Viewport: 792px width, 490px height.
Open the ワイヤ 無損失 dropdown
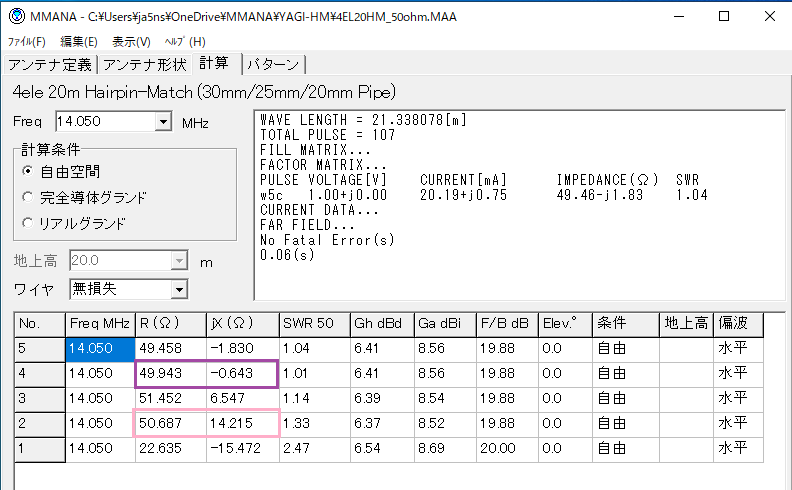[x=179, y=289]
